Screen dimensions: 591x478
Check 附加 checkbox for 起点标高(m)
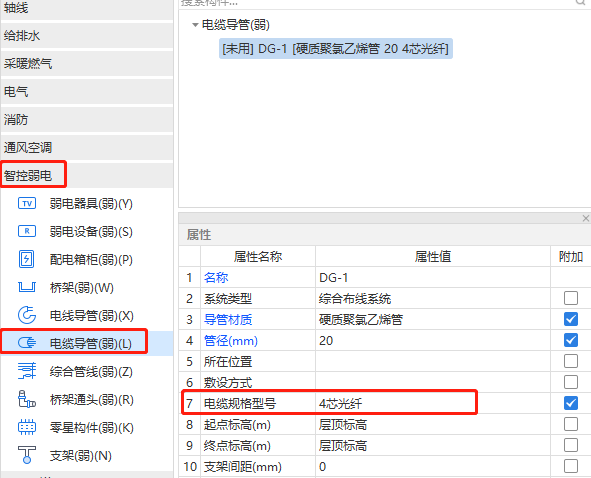pos(571,424)
